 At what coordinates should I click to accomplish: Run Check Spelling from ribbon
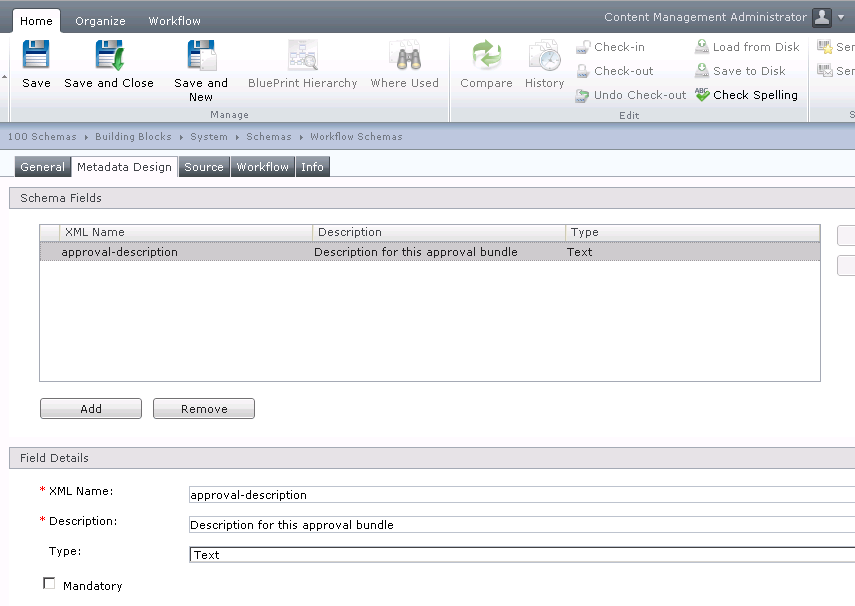(x=746, y=95)
